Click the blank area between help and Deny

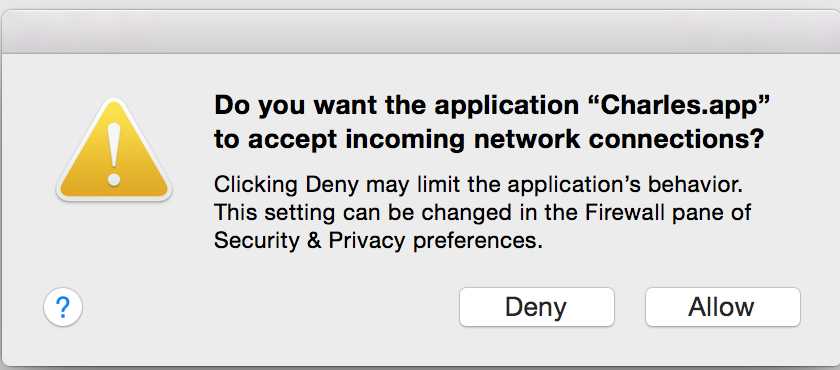[x=271, y=307]
